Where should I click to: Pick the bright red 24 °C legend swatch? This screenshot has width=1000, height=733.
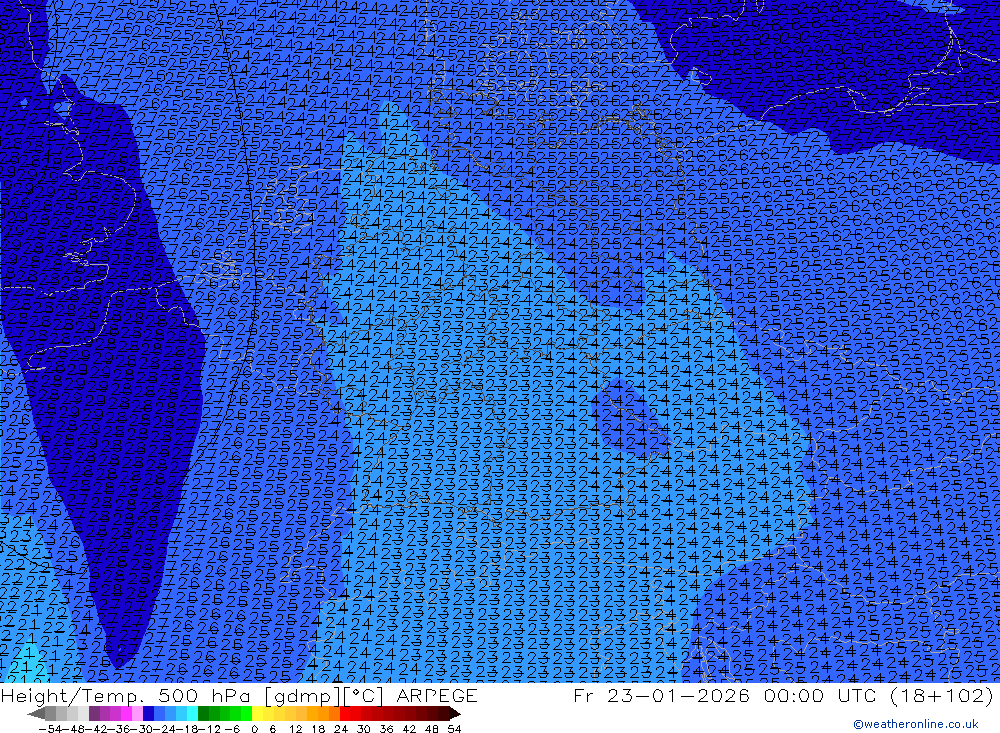point(344,713)
